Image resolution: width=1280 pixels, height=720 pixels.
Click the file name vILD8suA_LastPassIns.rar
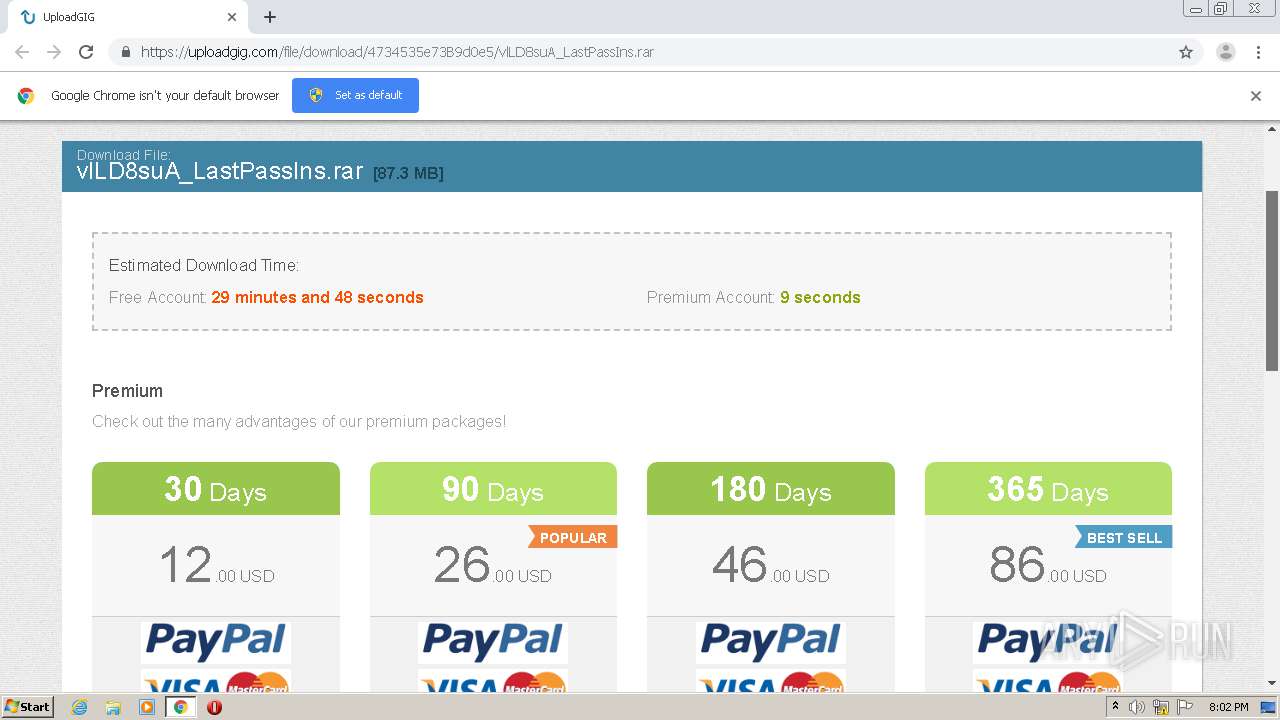(x=220, y=171)
